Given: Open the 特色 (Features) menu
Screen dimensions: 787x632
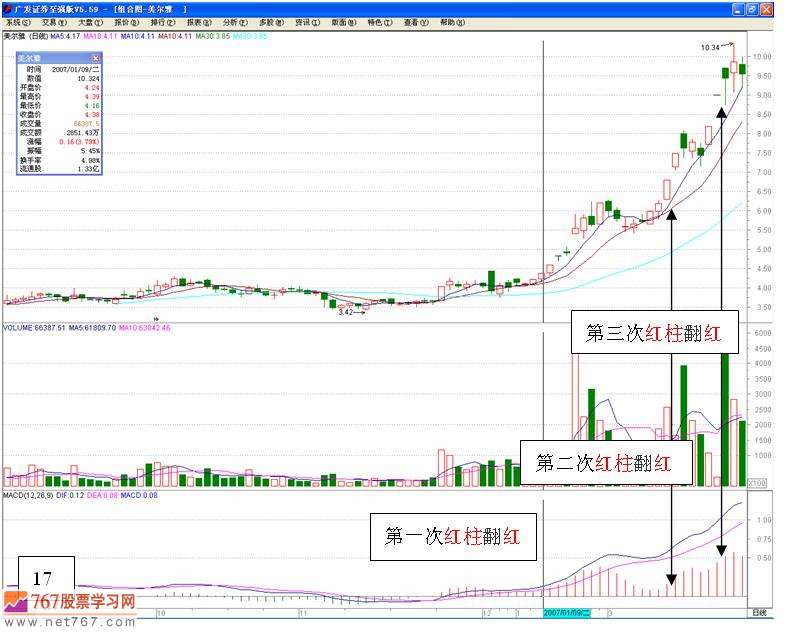Looking at the screenshot, I should (x=377, y=21).
